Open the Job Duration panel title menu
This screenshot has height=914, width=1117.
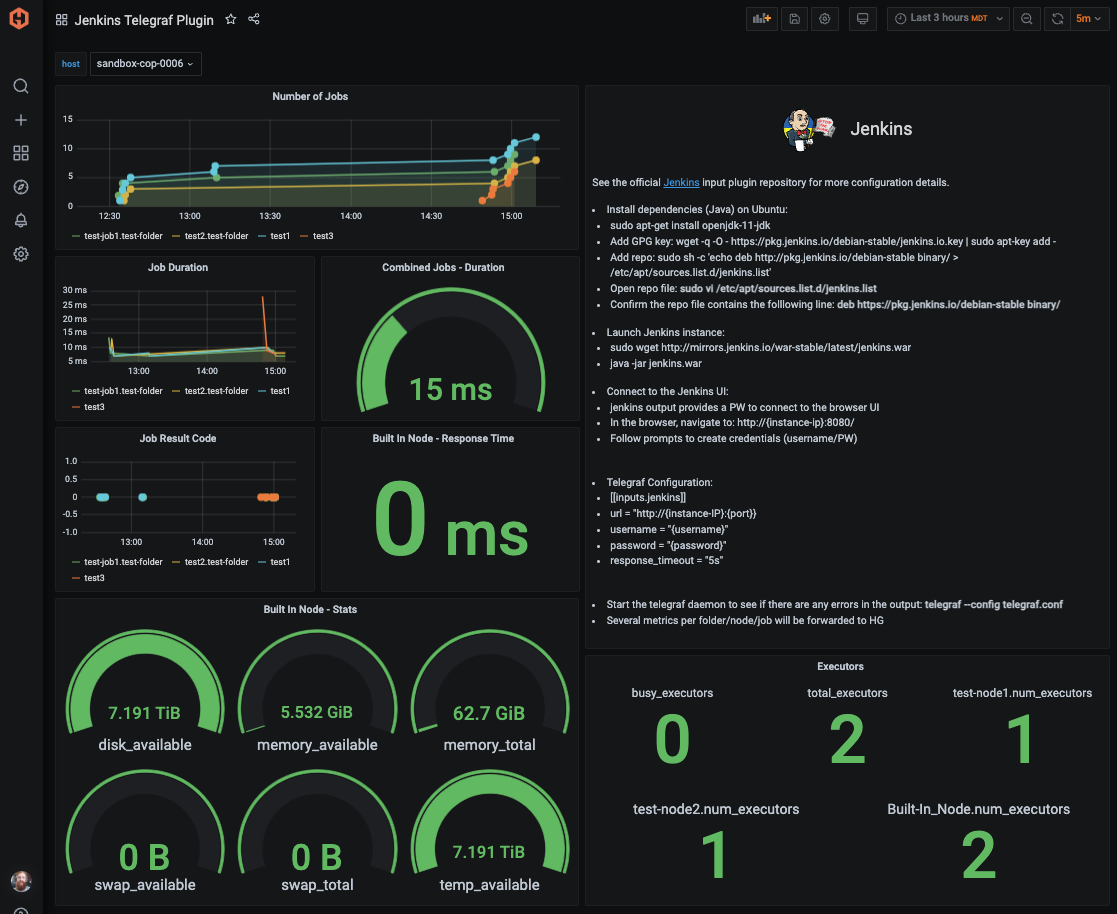[x=178, y=267]
